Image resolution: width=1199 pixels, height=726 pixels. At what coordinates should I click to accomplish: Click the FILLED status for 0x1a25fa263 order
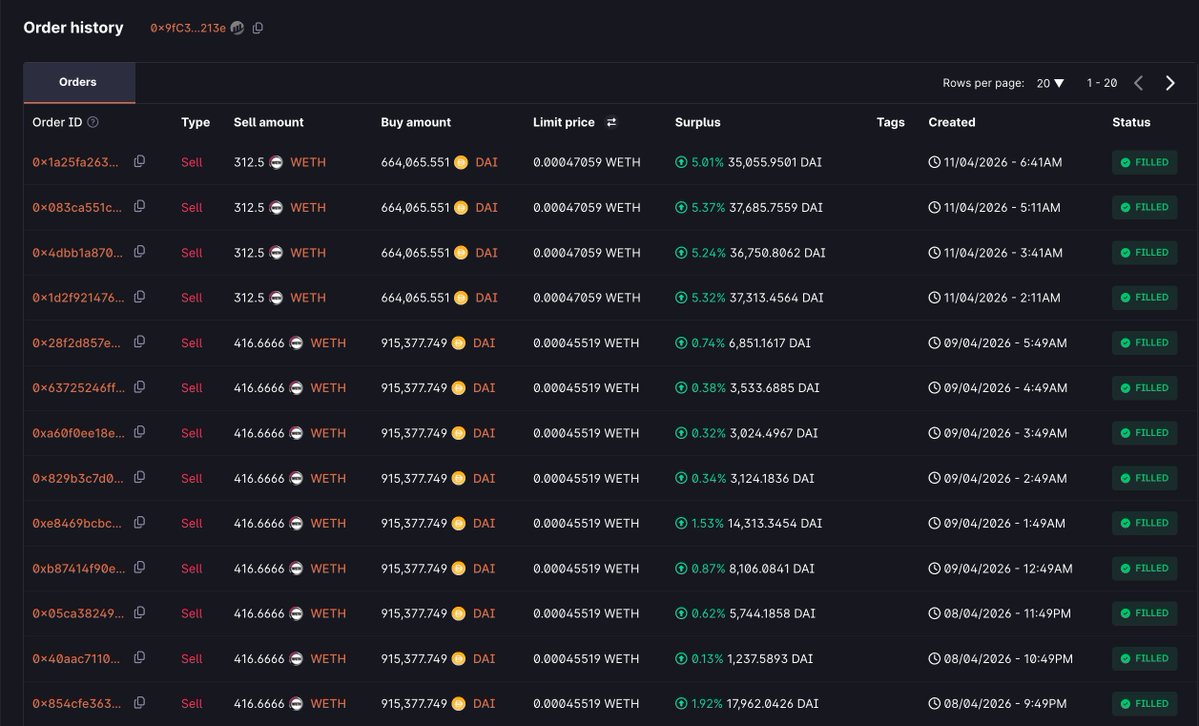[1145, 163]
